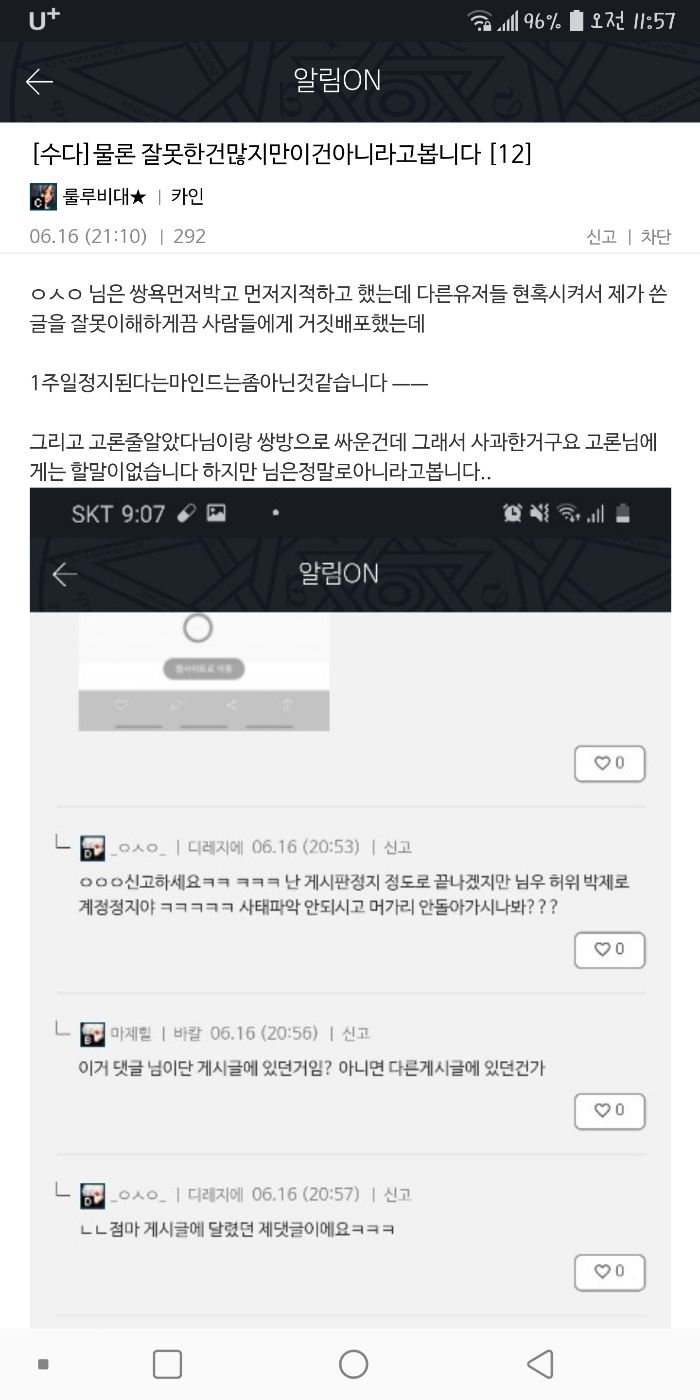
Task: Like the 20:53 comment by _ㅇㅅㅇ_
Action: pos(610,949)
